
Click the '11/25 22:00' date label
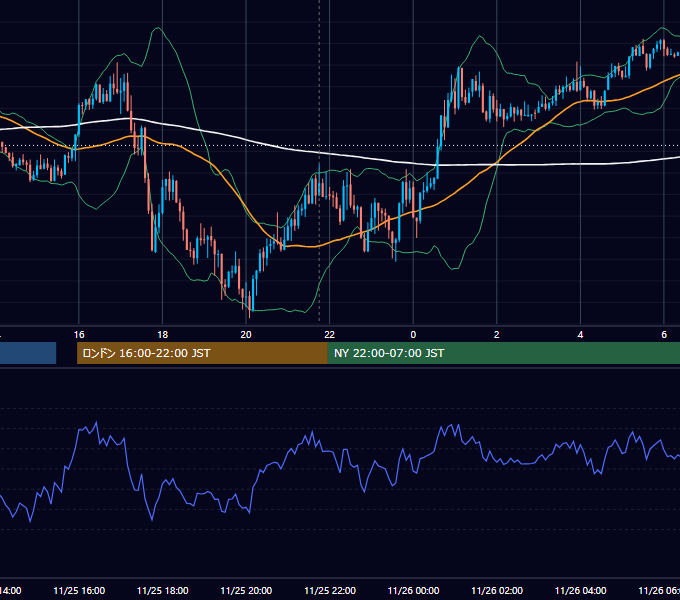point(330,590)
